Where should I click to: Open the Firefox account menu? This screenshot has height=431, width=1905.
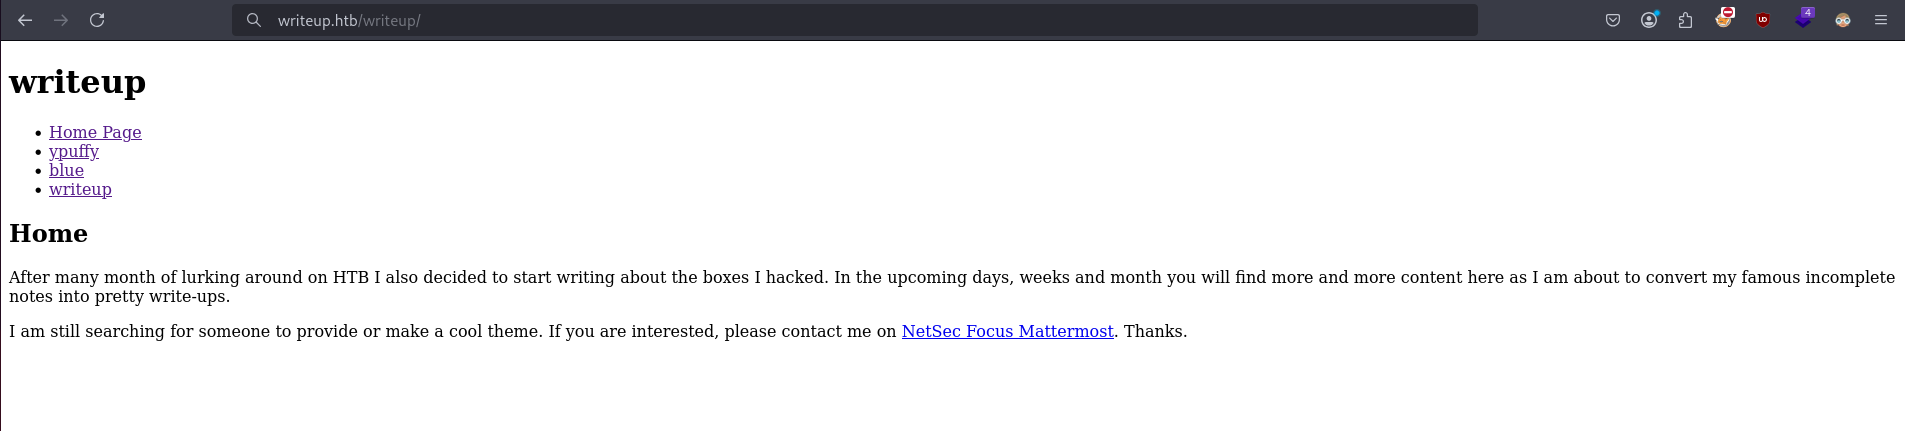coord(1649,20)
